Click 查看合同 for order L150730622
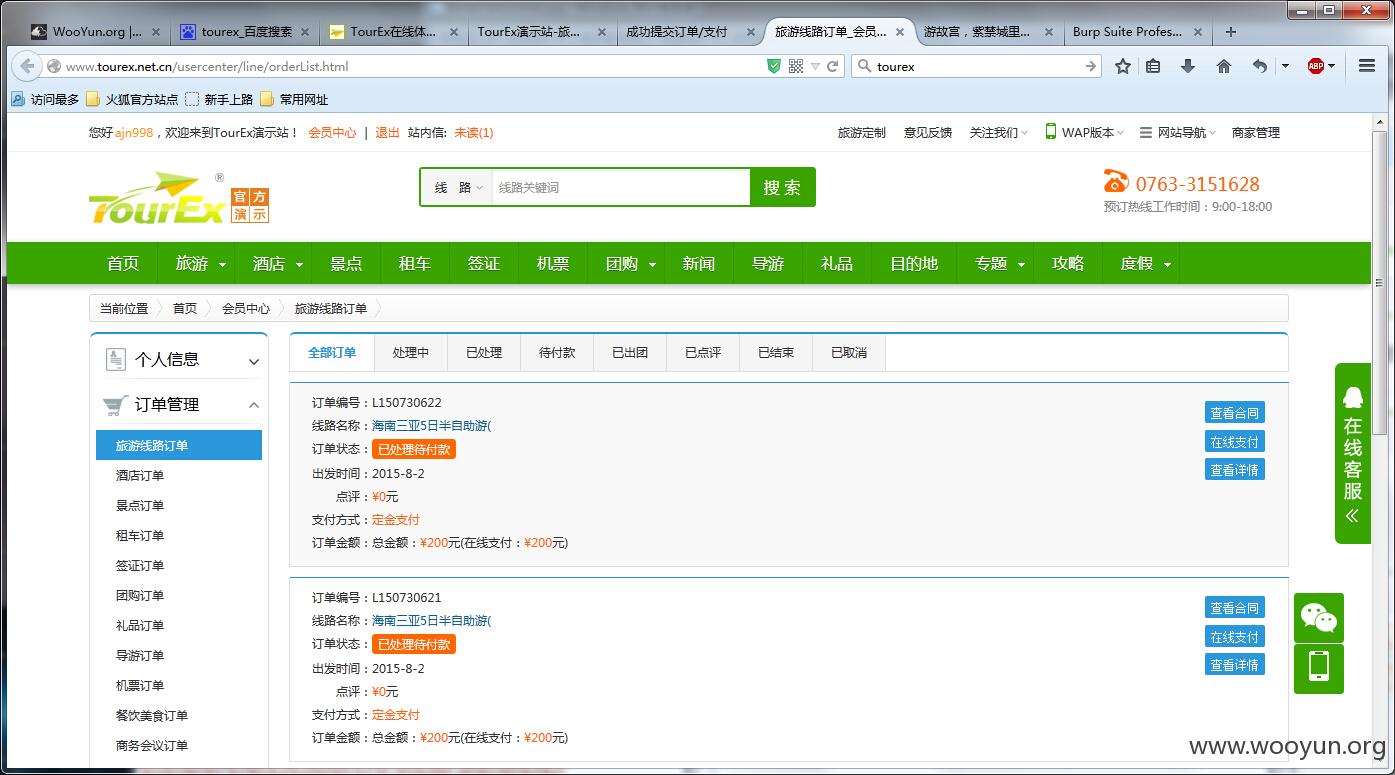1395x775 pixels. tap(1235, 412)
